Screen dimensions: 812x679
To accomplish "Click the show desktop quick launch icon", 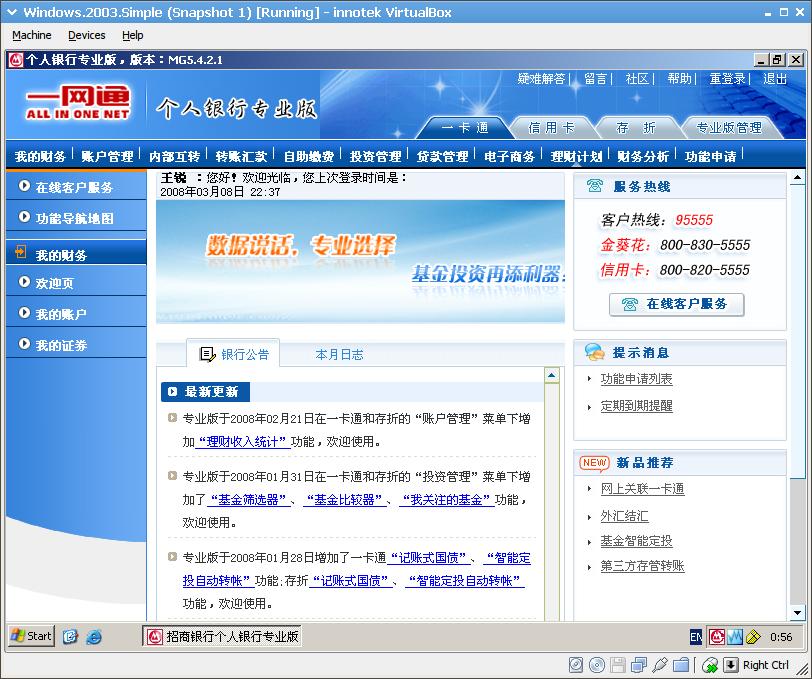I will [70, 636].
